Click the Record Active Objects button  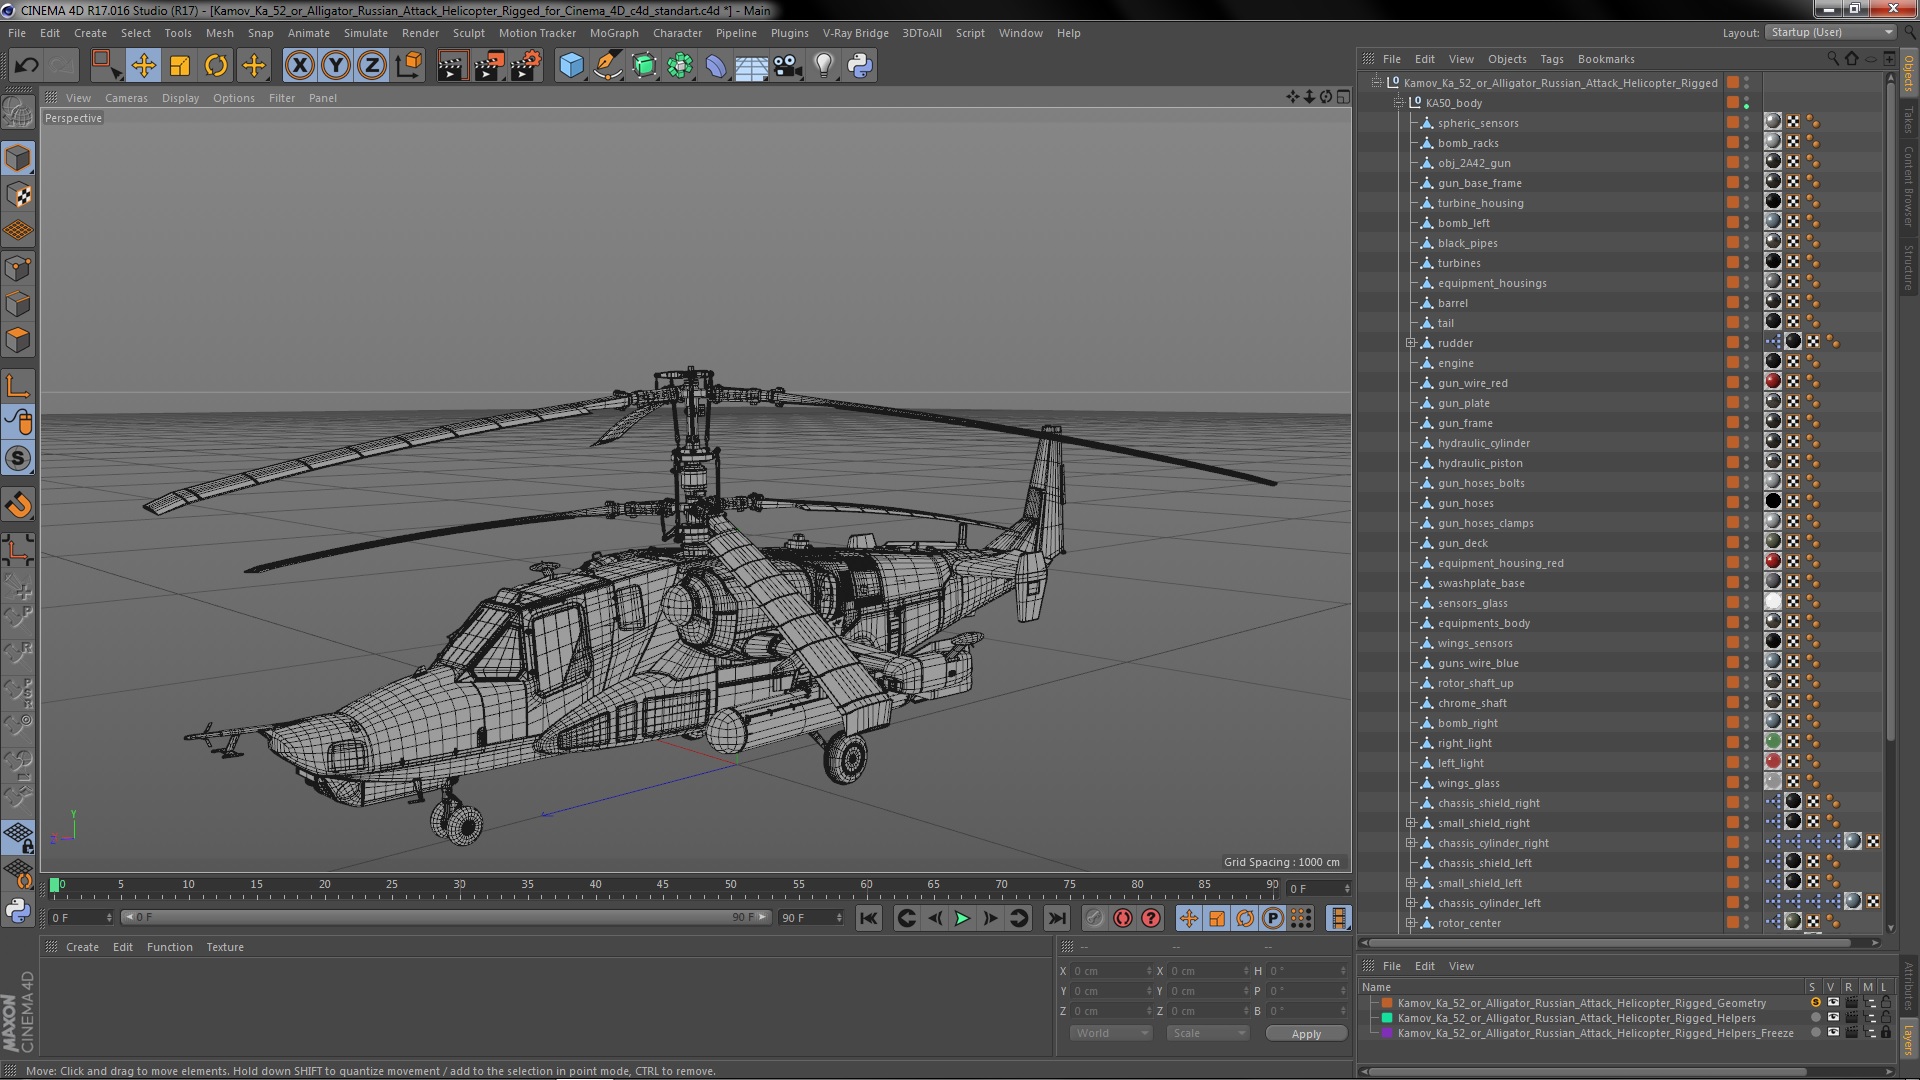coord(1095,918)
